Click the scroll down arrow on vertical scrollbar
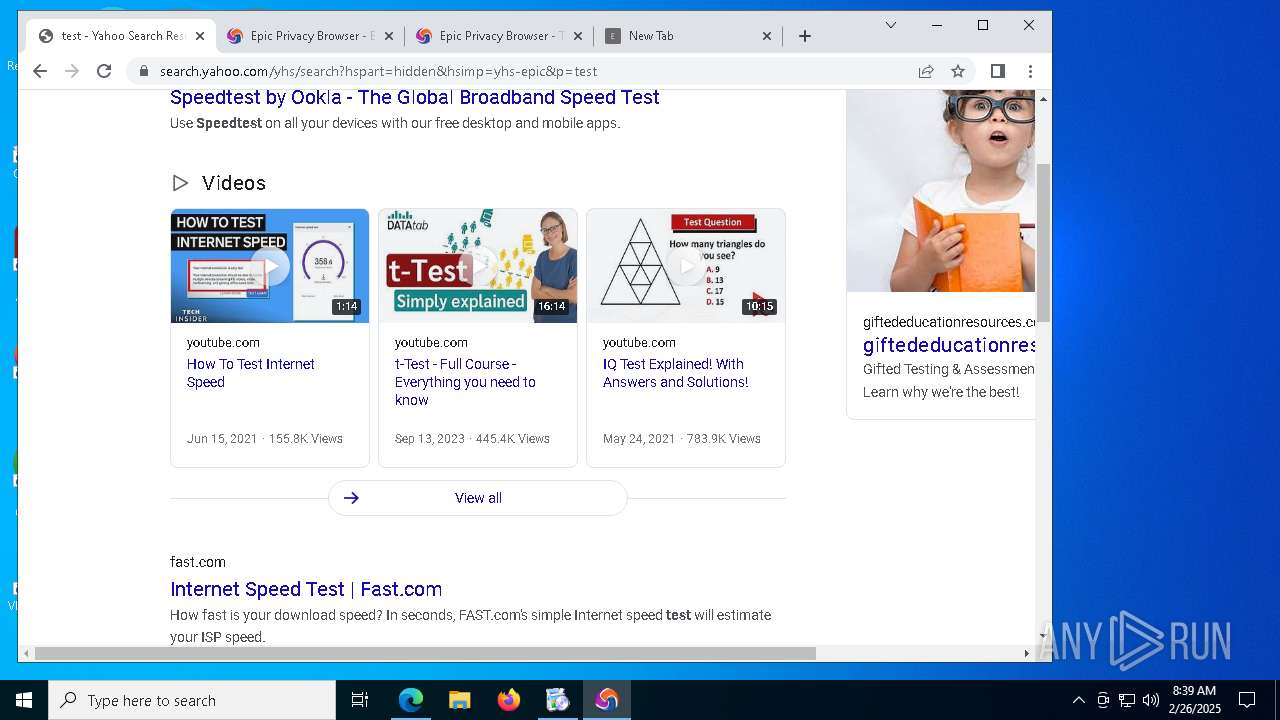 (x=1043, y=636)
